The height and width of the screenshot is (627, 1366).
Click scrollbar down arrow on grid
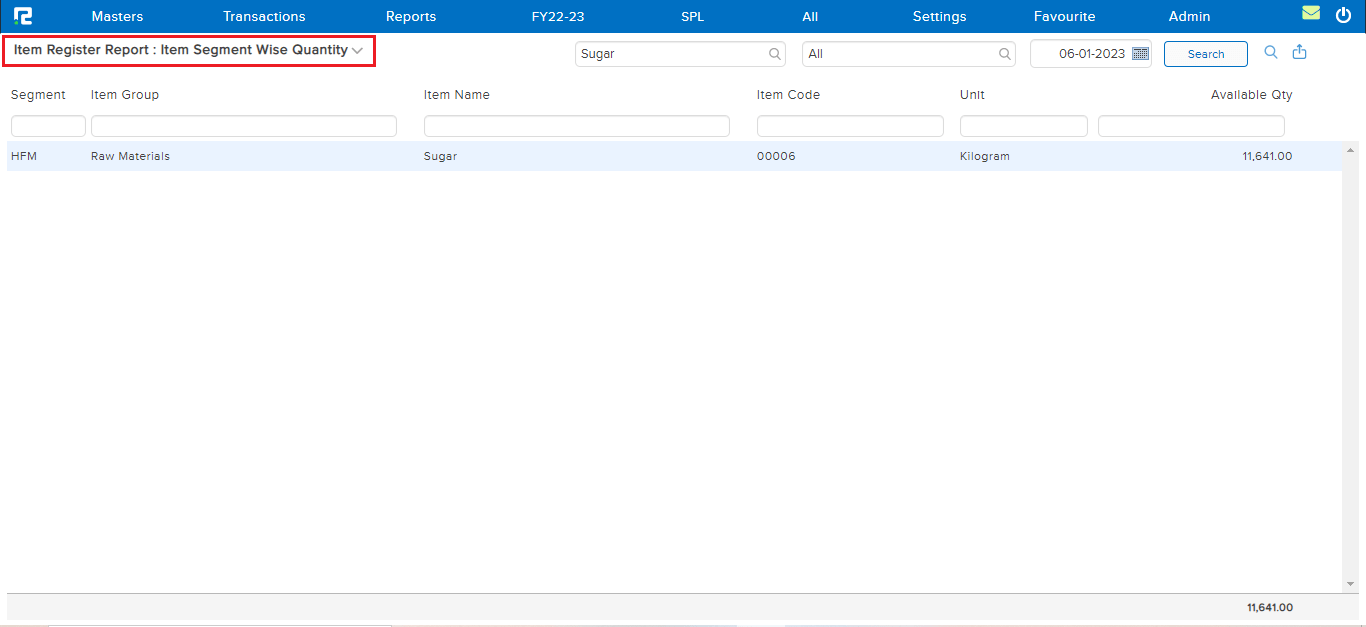click(1350, 584)
